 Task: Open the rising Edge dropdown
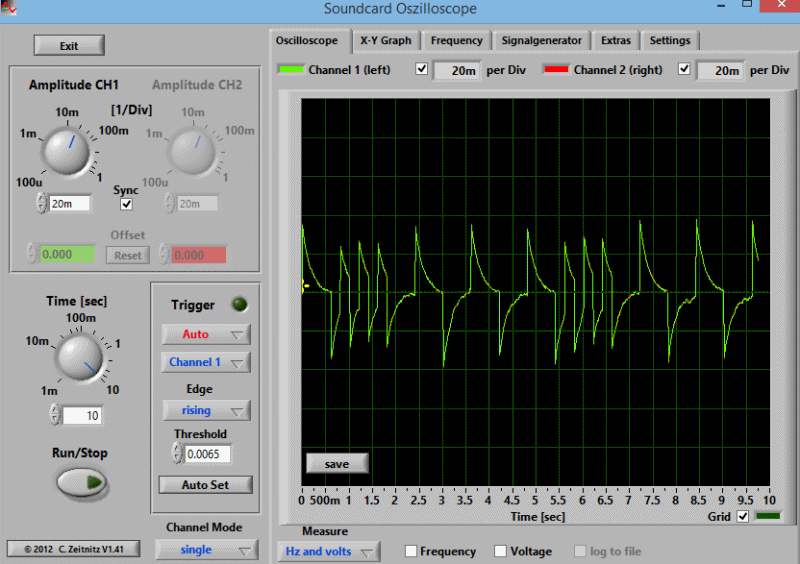[206, 410]
